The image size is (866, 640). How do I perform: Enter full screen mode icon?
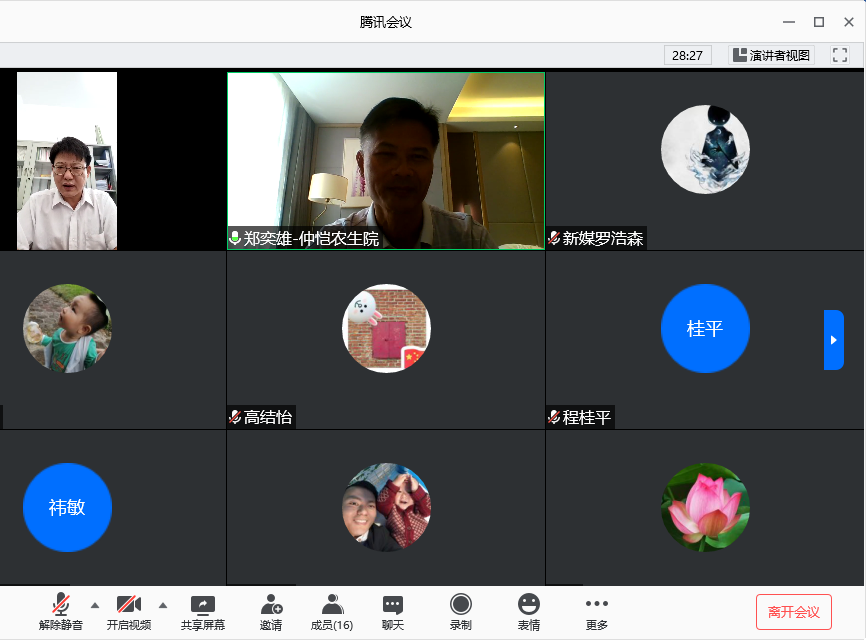840,55
